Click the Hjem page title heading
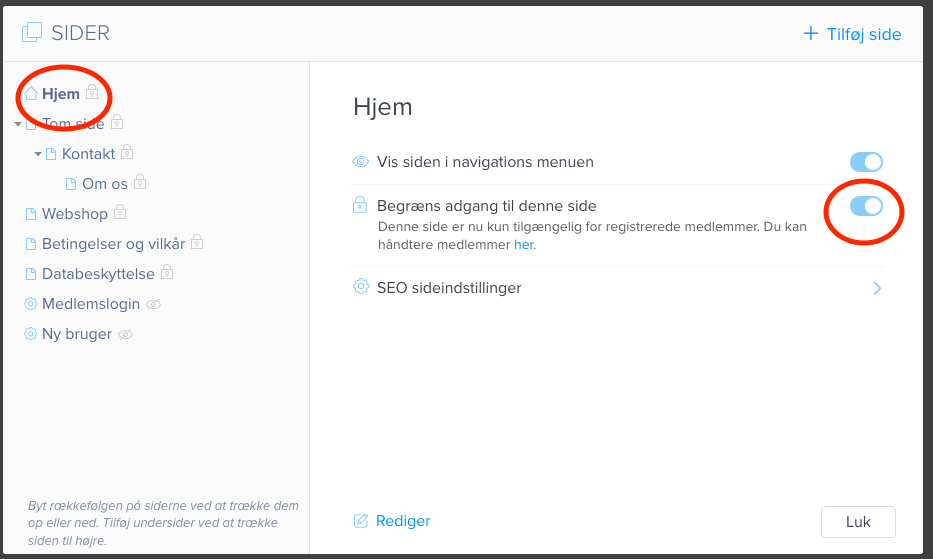This screenshot has width=933, height=559. point(383,107)
